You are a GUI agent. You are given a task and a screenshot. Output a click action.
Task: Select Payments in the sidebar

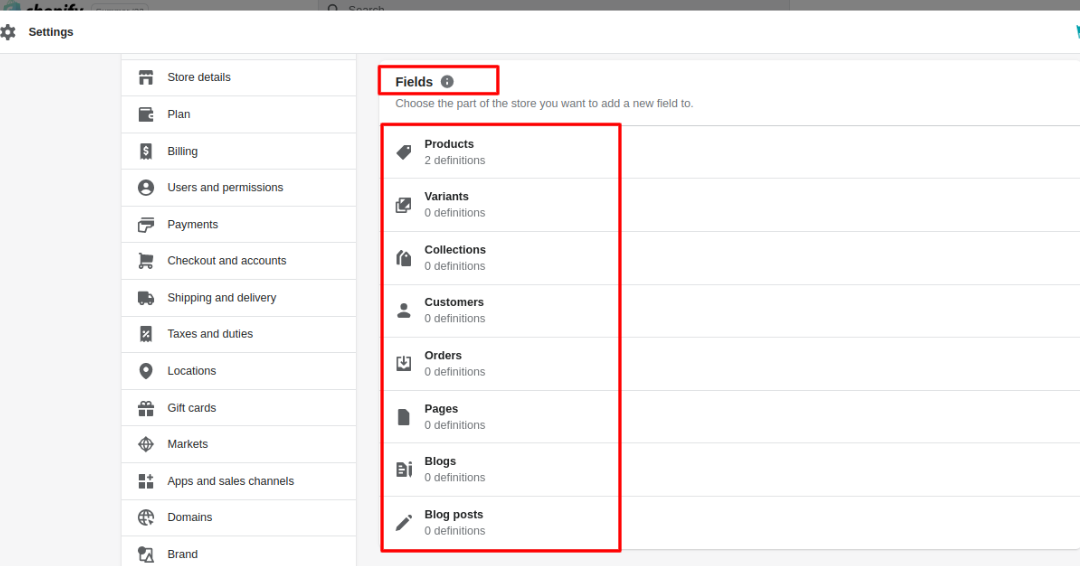click(x=239, y=224)
